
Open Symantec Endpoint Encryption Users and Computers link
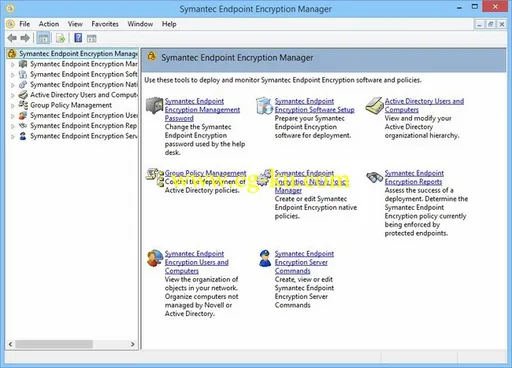pyautogui.click(x=197, y=262)
